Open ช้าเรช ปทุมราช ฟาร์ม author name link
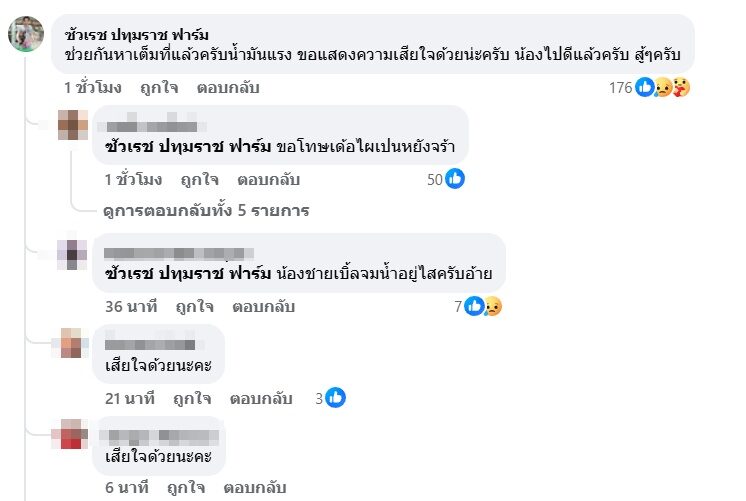The width and height of the screenshot is (746, 501). tap(134, 35)
